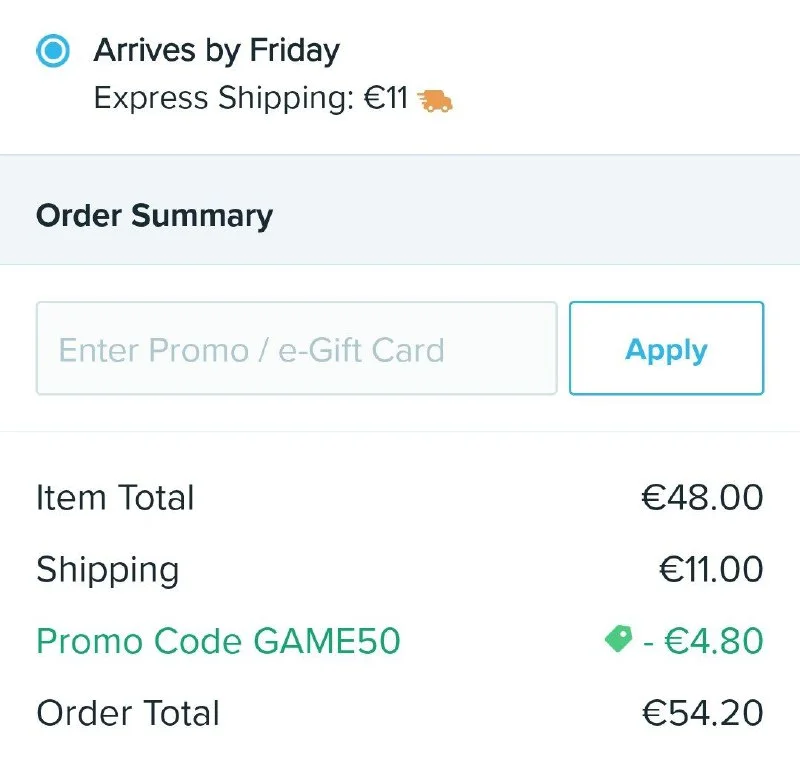Click the Order Summary heading
The width and height of the screenshot is (800, 771).
(x=154, y=216)
